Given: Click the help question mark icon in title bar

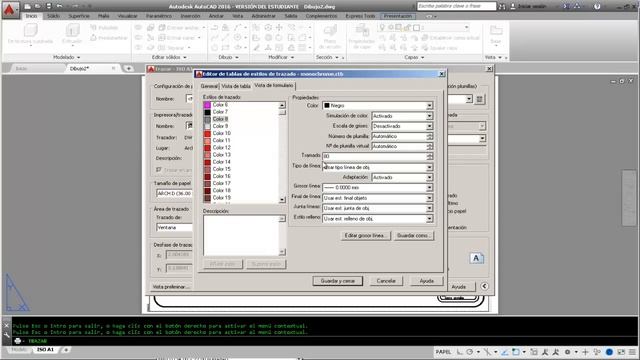Looking at the screenshot, I should [597, 6].
